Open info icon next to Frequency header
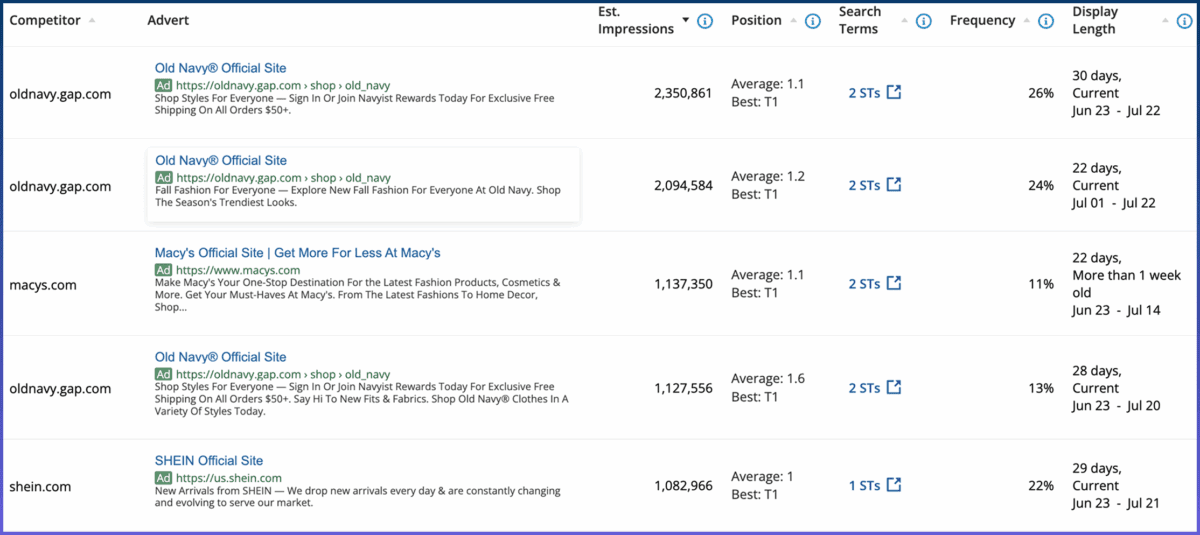 coord(1045,21)
